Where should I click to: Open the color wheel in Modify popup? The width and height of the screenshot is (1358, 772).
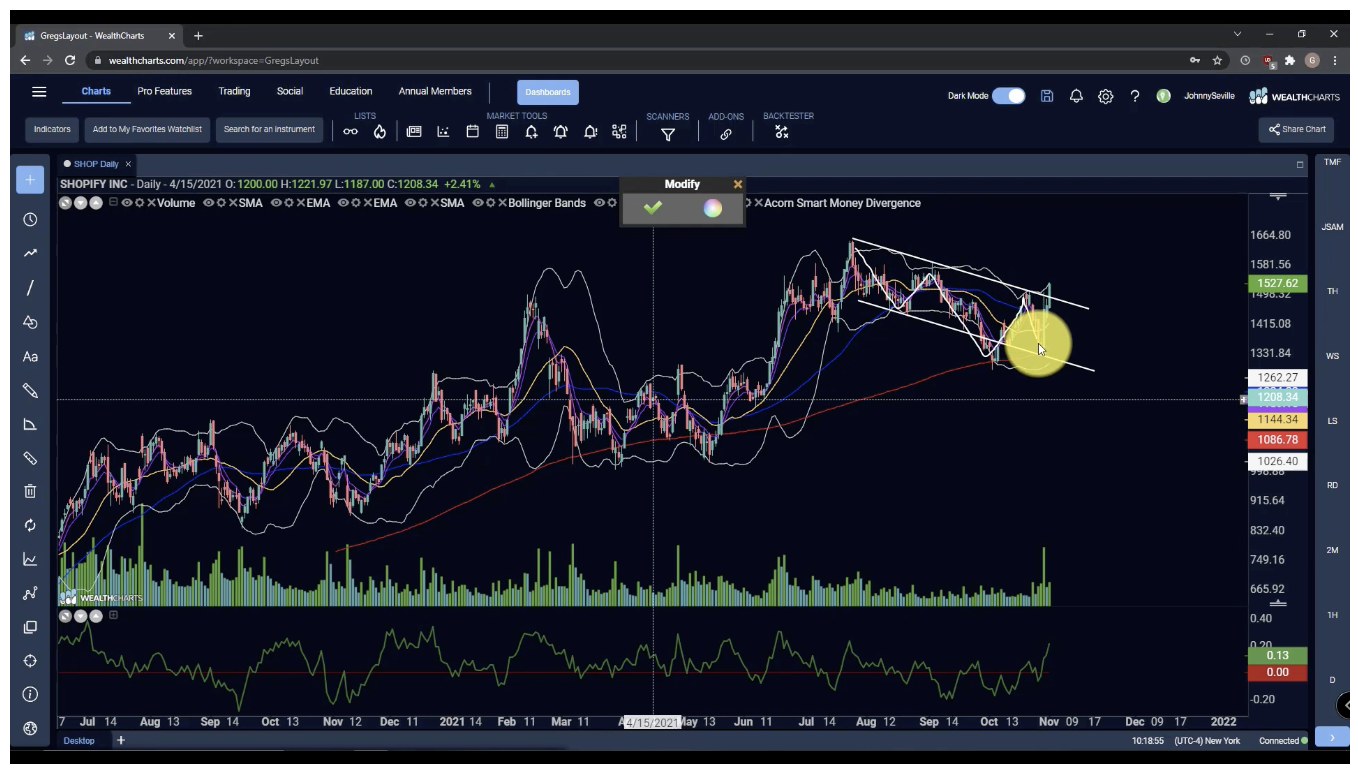click(712, 208)
